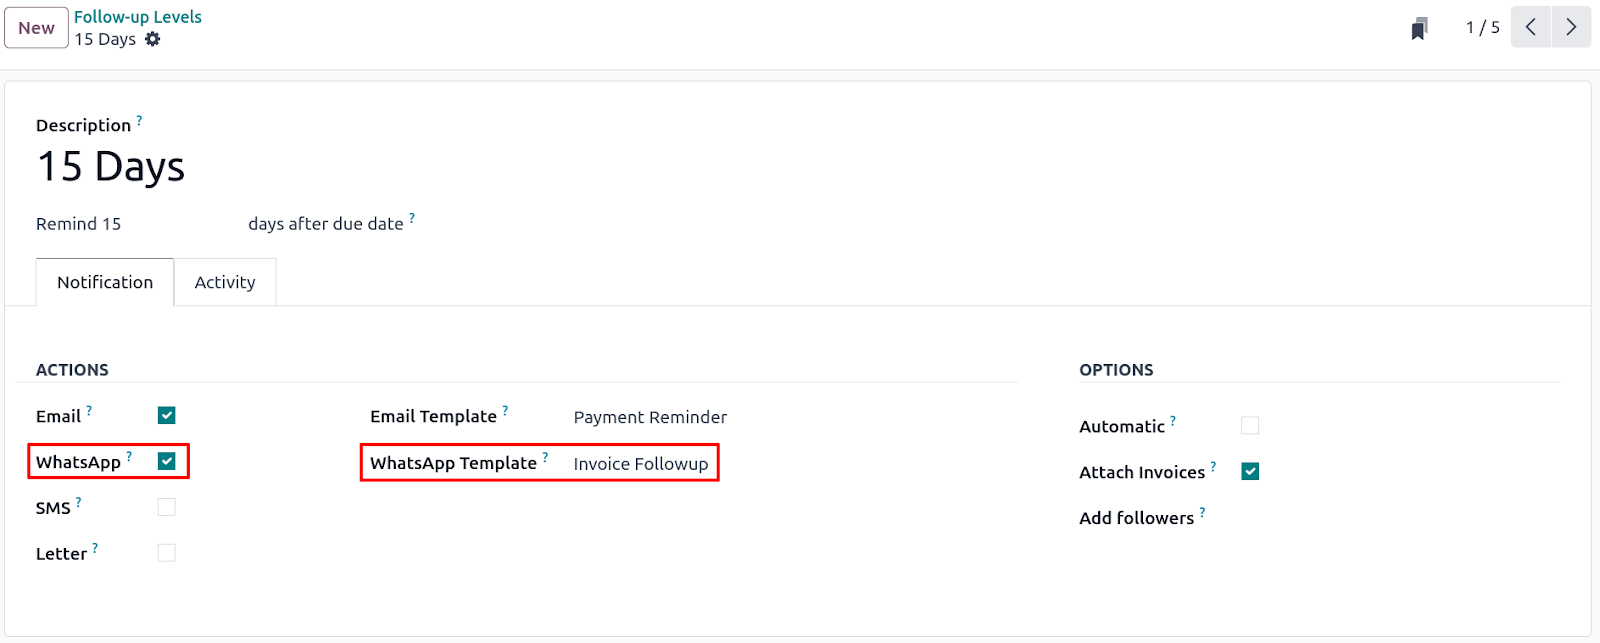The height and width of the screenshot is (643, 1600).
Task: Open the WhatsApp Template field Invoice Followup
Action: pyautogui.click(x=641, y=463)
